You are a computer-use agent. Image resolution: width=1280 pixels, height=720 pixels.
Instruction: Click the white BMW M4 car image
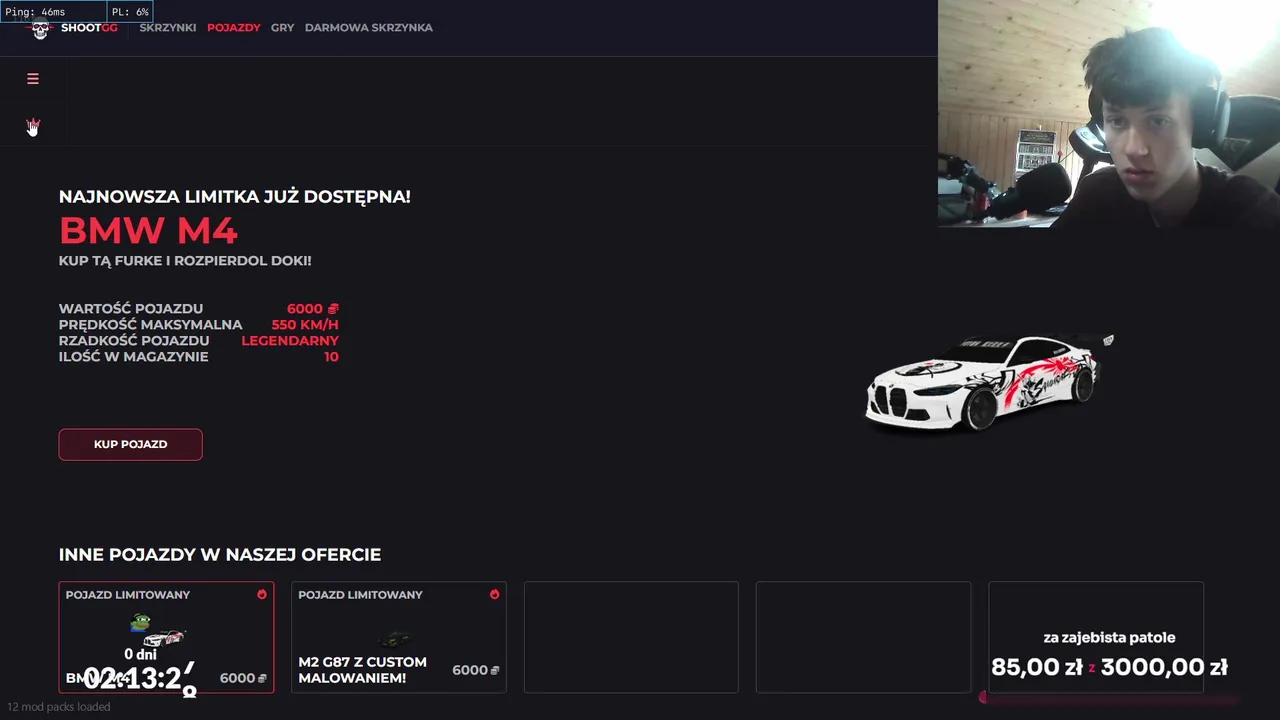[989, 382]
